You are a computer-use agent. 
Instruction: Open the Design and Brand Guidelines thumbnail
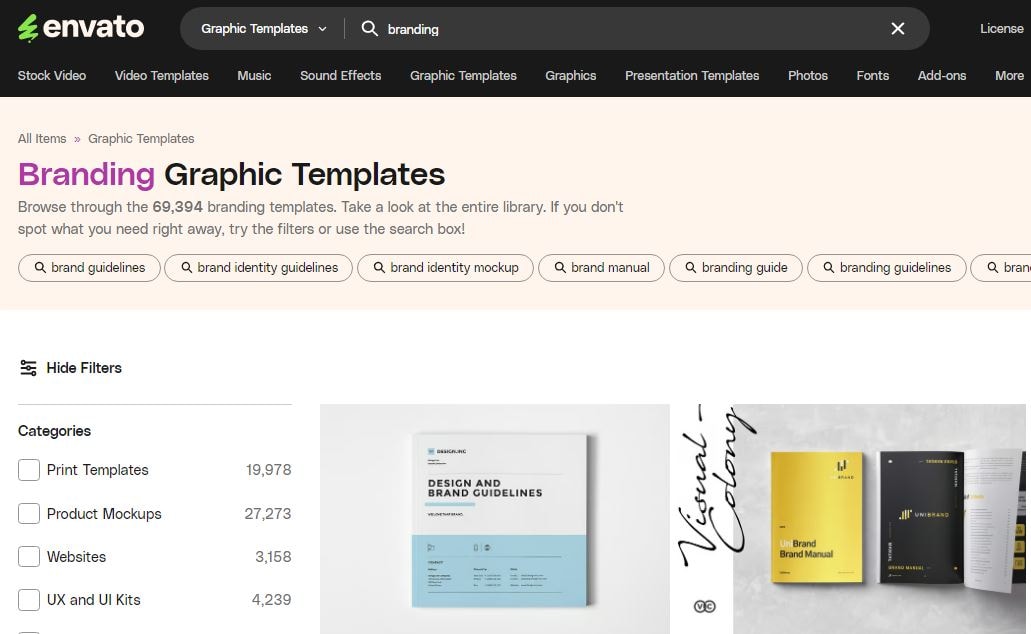click(494, 519)
